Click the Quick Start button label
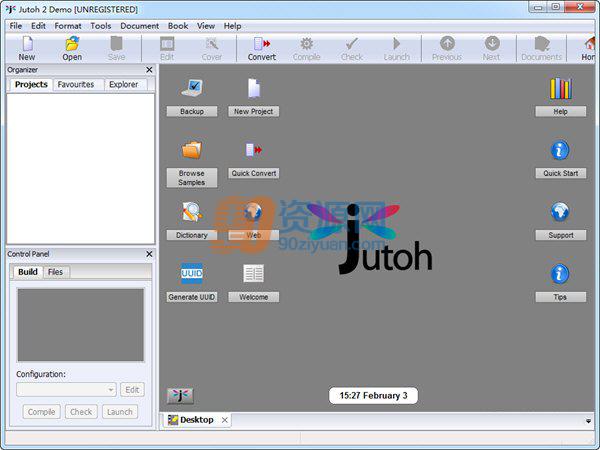Viewport: 600px width, 450px height. point(561,173)
